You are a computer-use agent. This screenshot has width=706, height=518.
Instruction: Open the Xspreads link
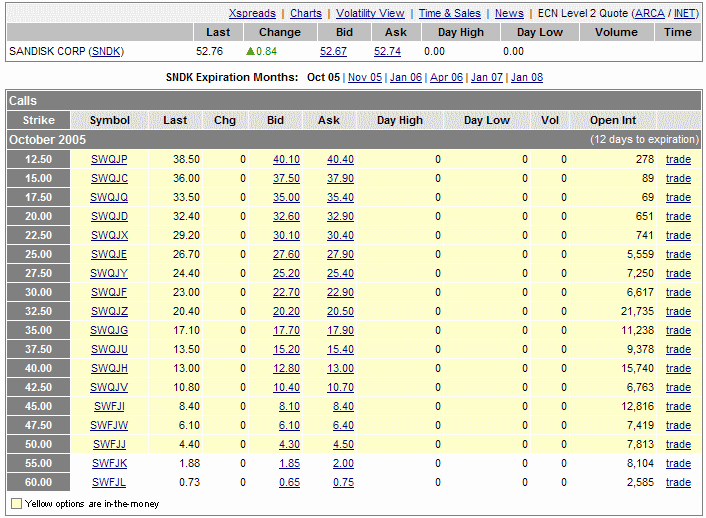252,14
